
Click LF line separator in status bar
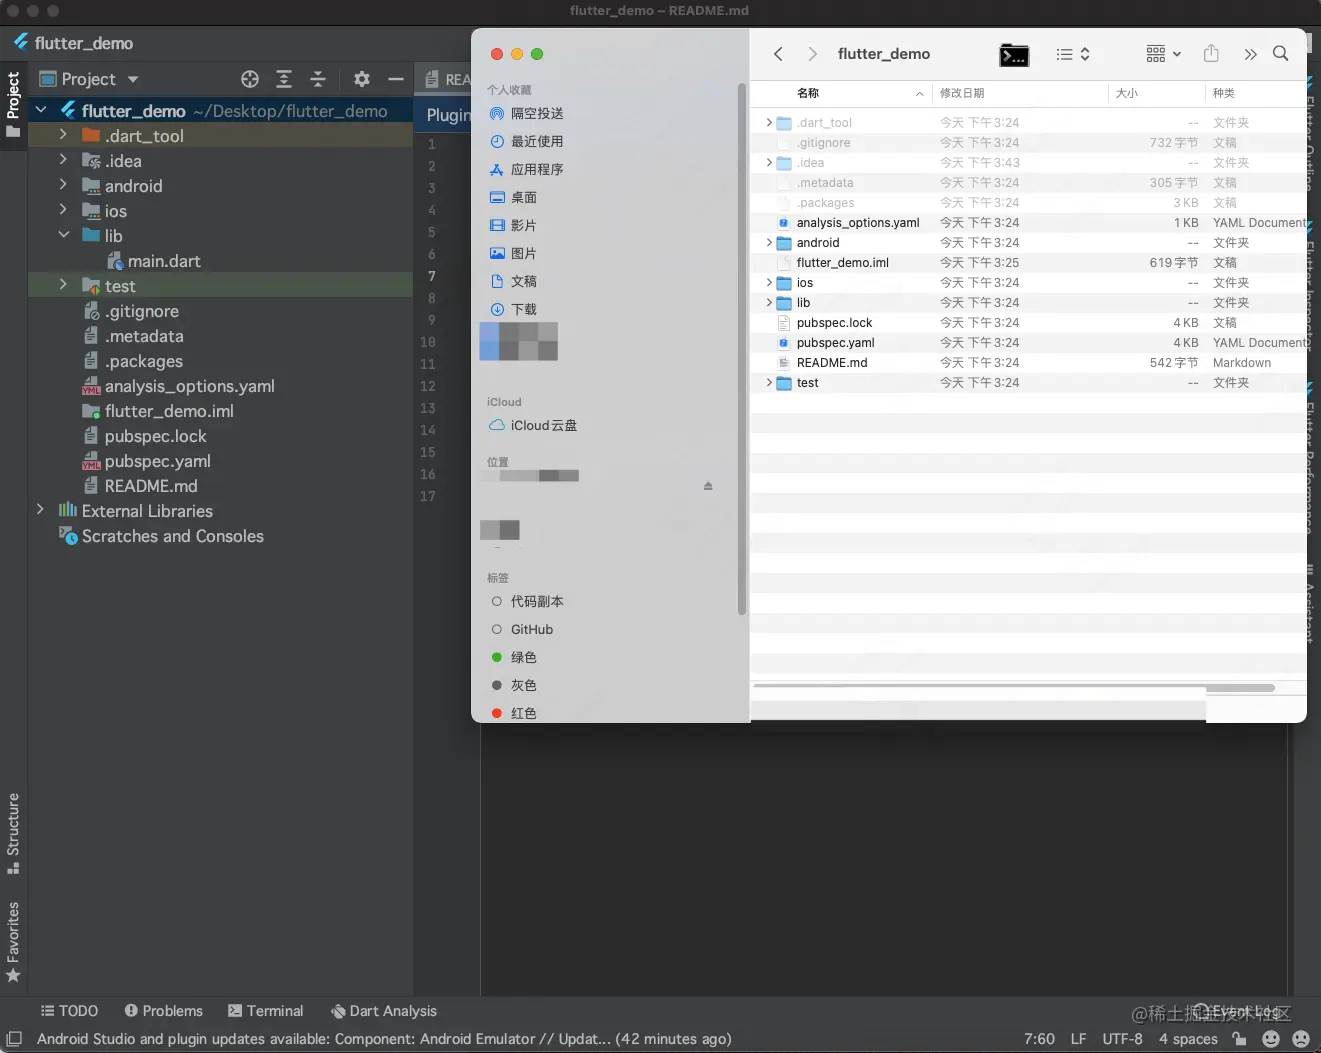pos(1078,1039)
